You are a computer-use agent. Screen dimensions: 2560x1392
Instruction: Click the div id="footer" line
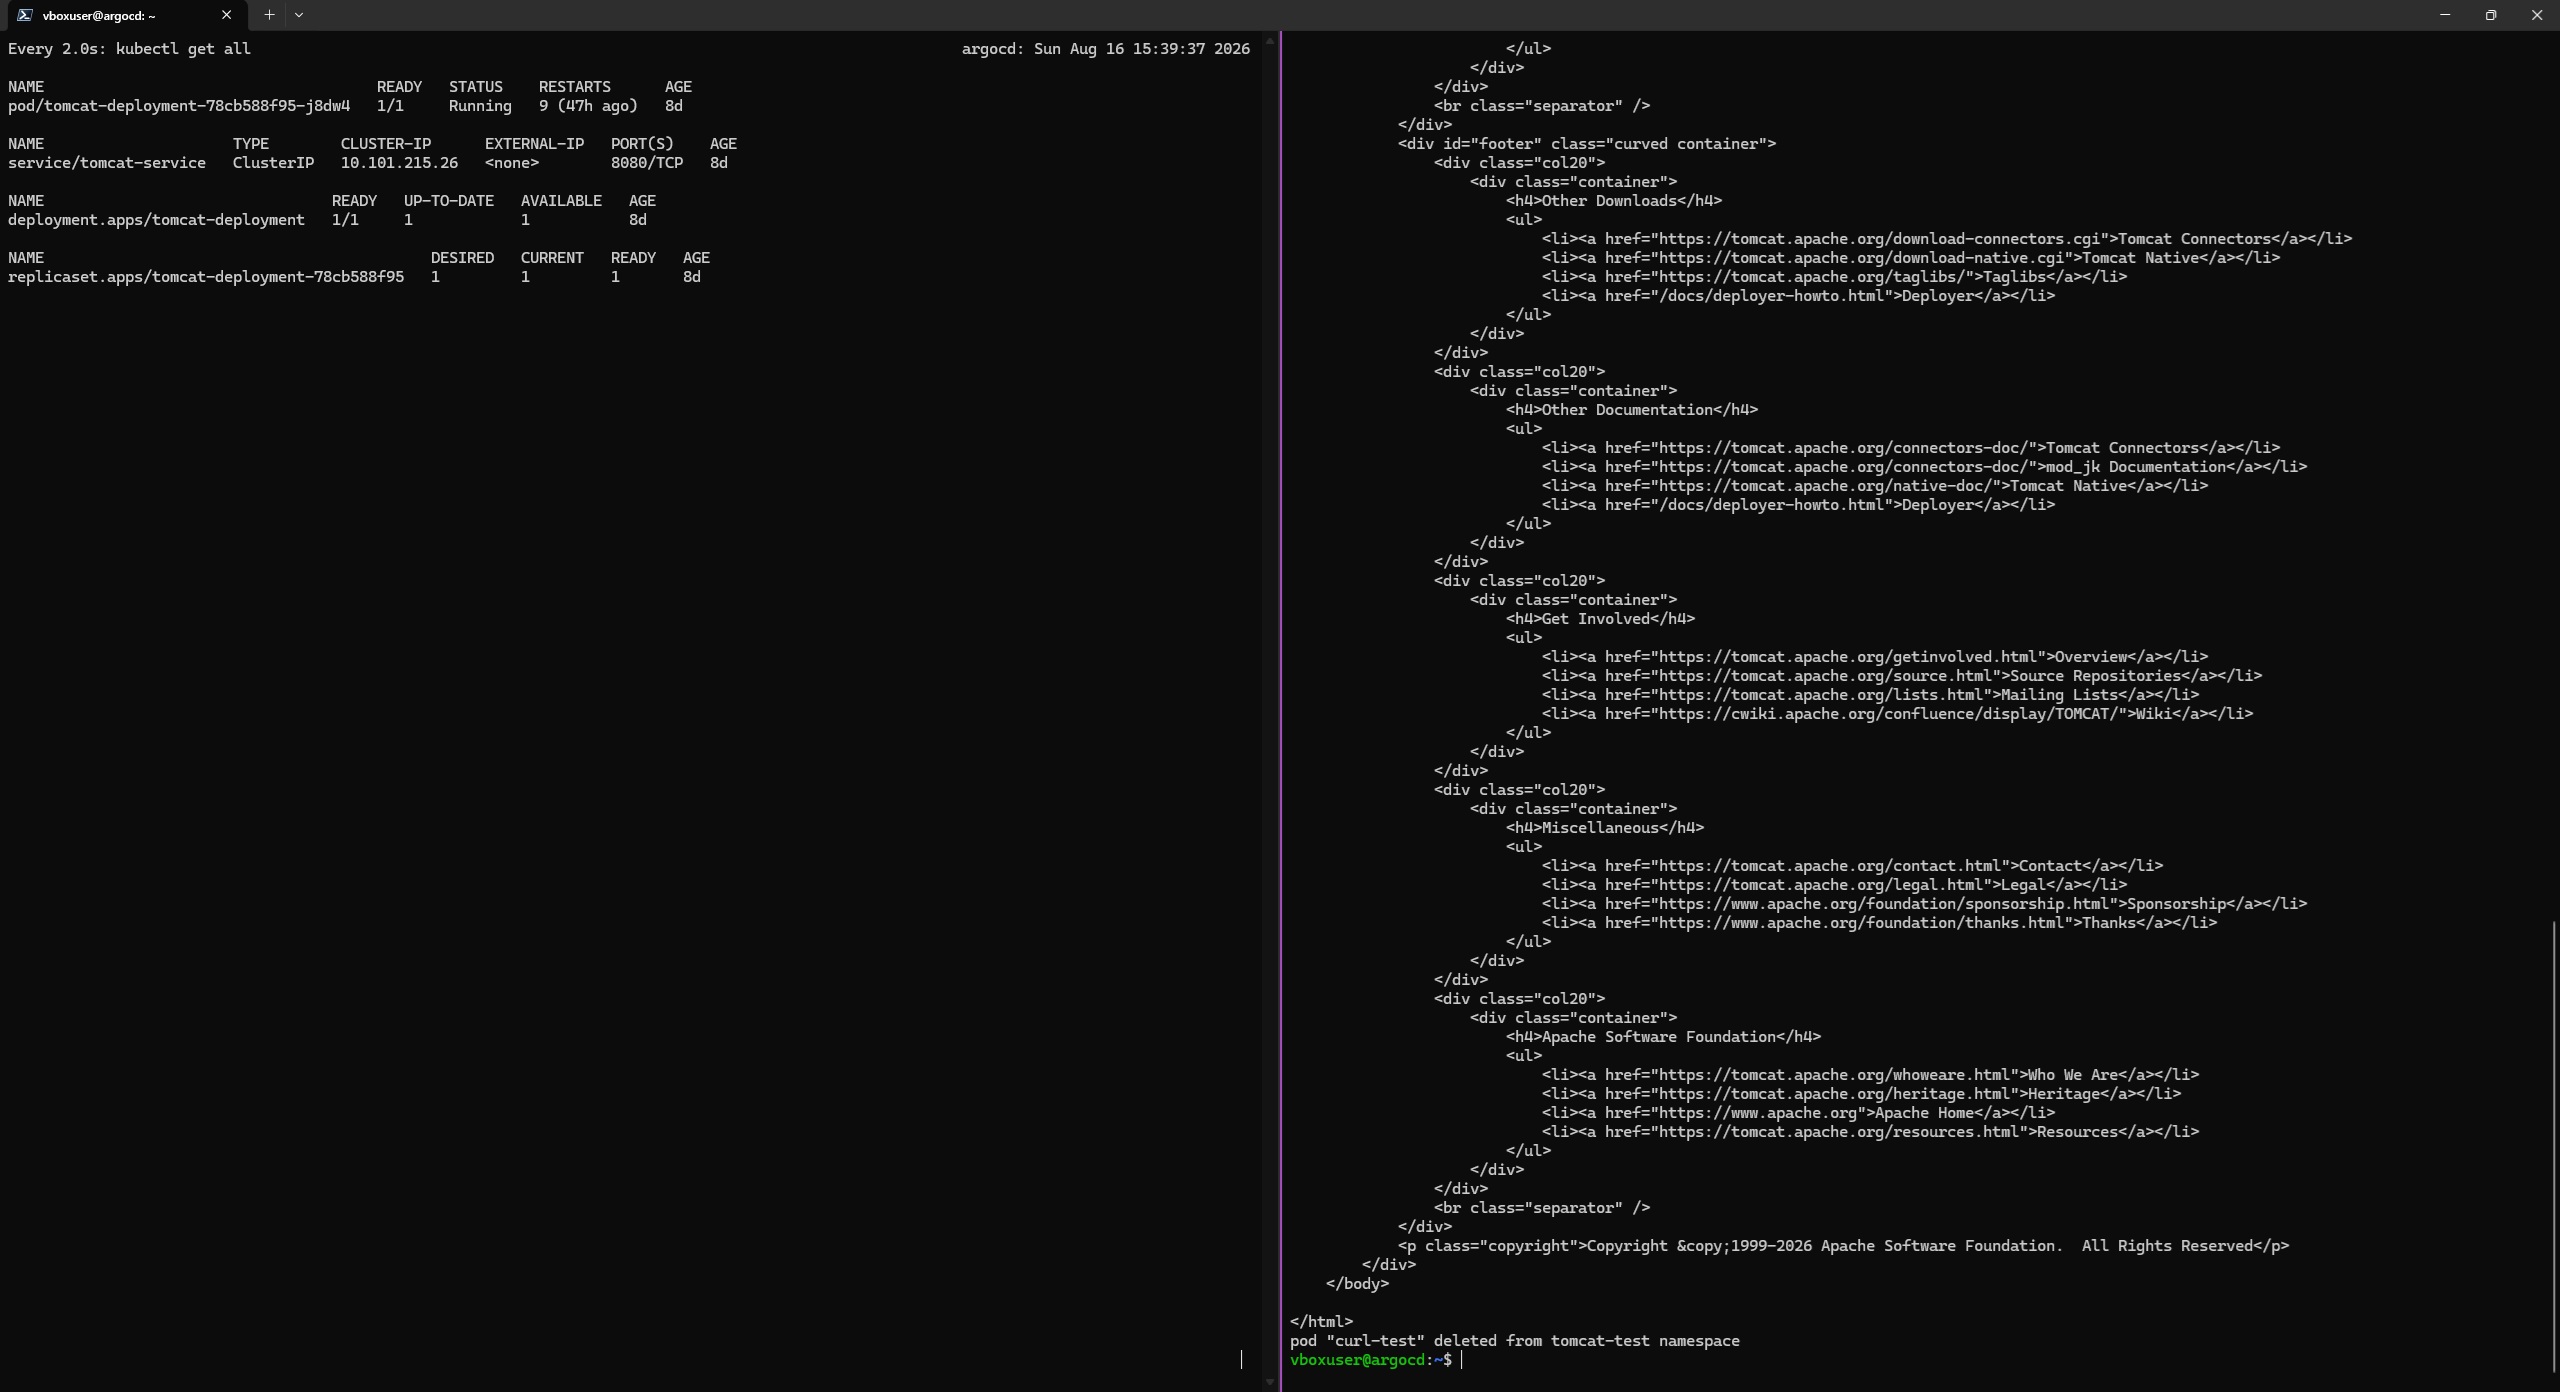pyautogui.click(x=1587, y=144)
